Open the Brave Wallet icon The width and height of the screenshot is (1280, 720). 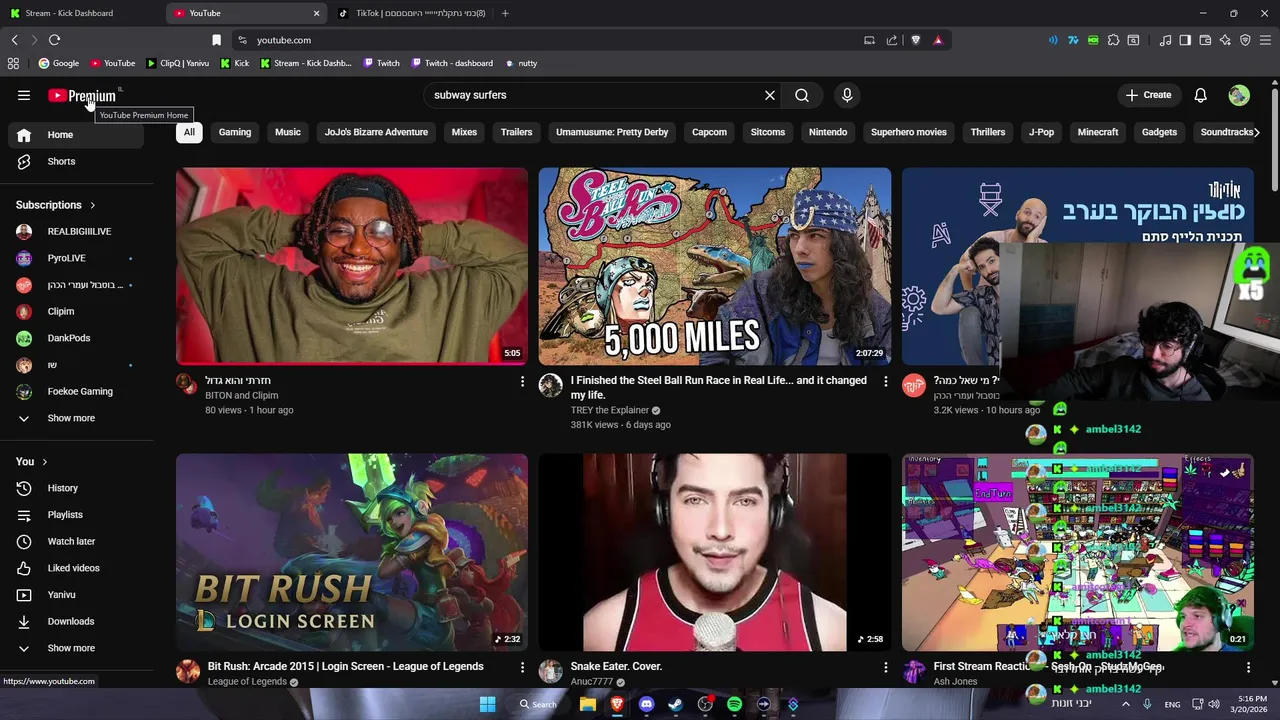(x=1205, y=40)
